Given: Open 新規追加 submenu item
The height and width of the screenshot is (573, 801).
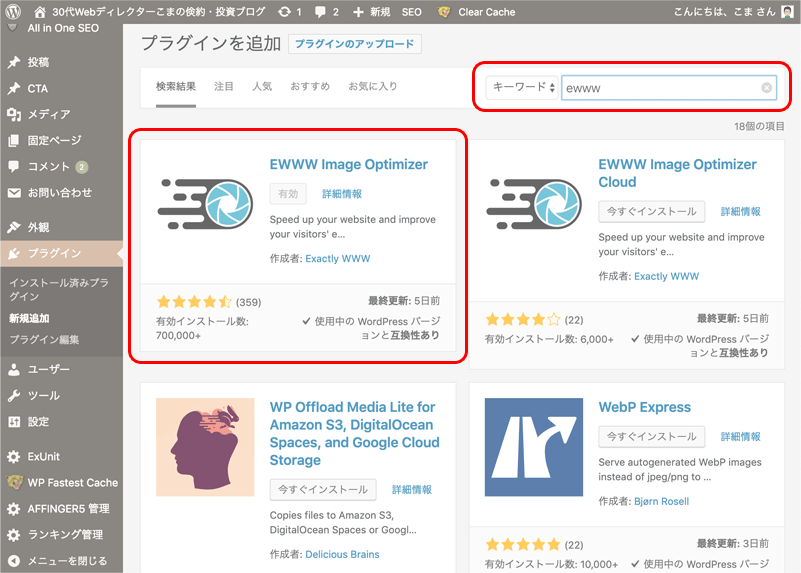Looking at the screenshot, I should tap(29, 318).
